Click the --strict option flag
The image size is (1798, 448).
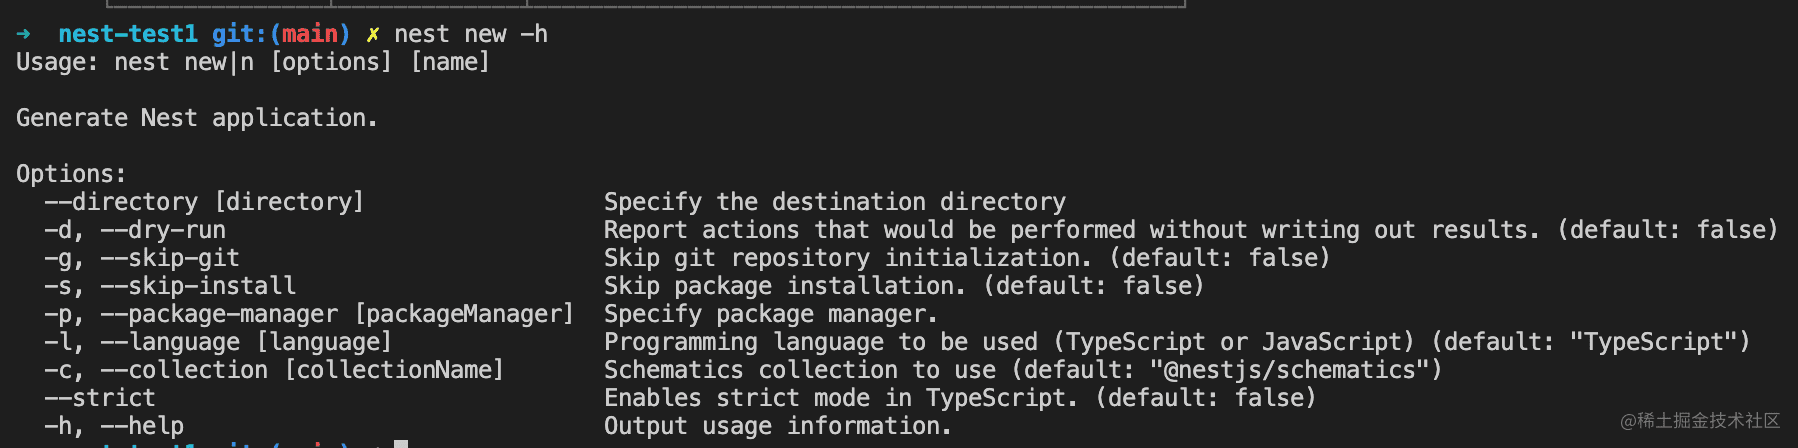click(100, 398)
